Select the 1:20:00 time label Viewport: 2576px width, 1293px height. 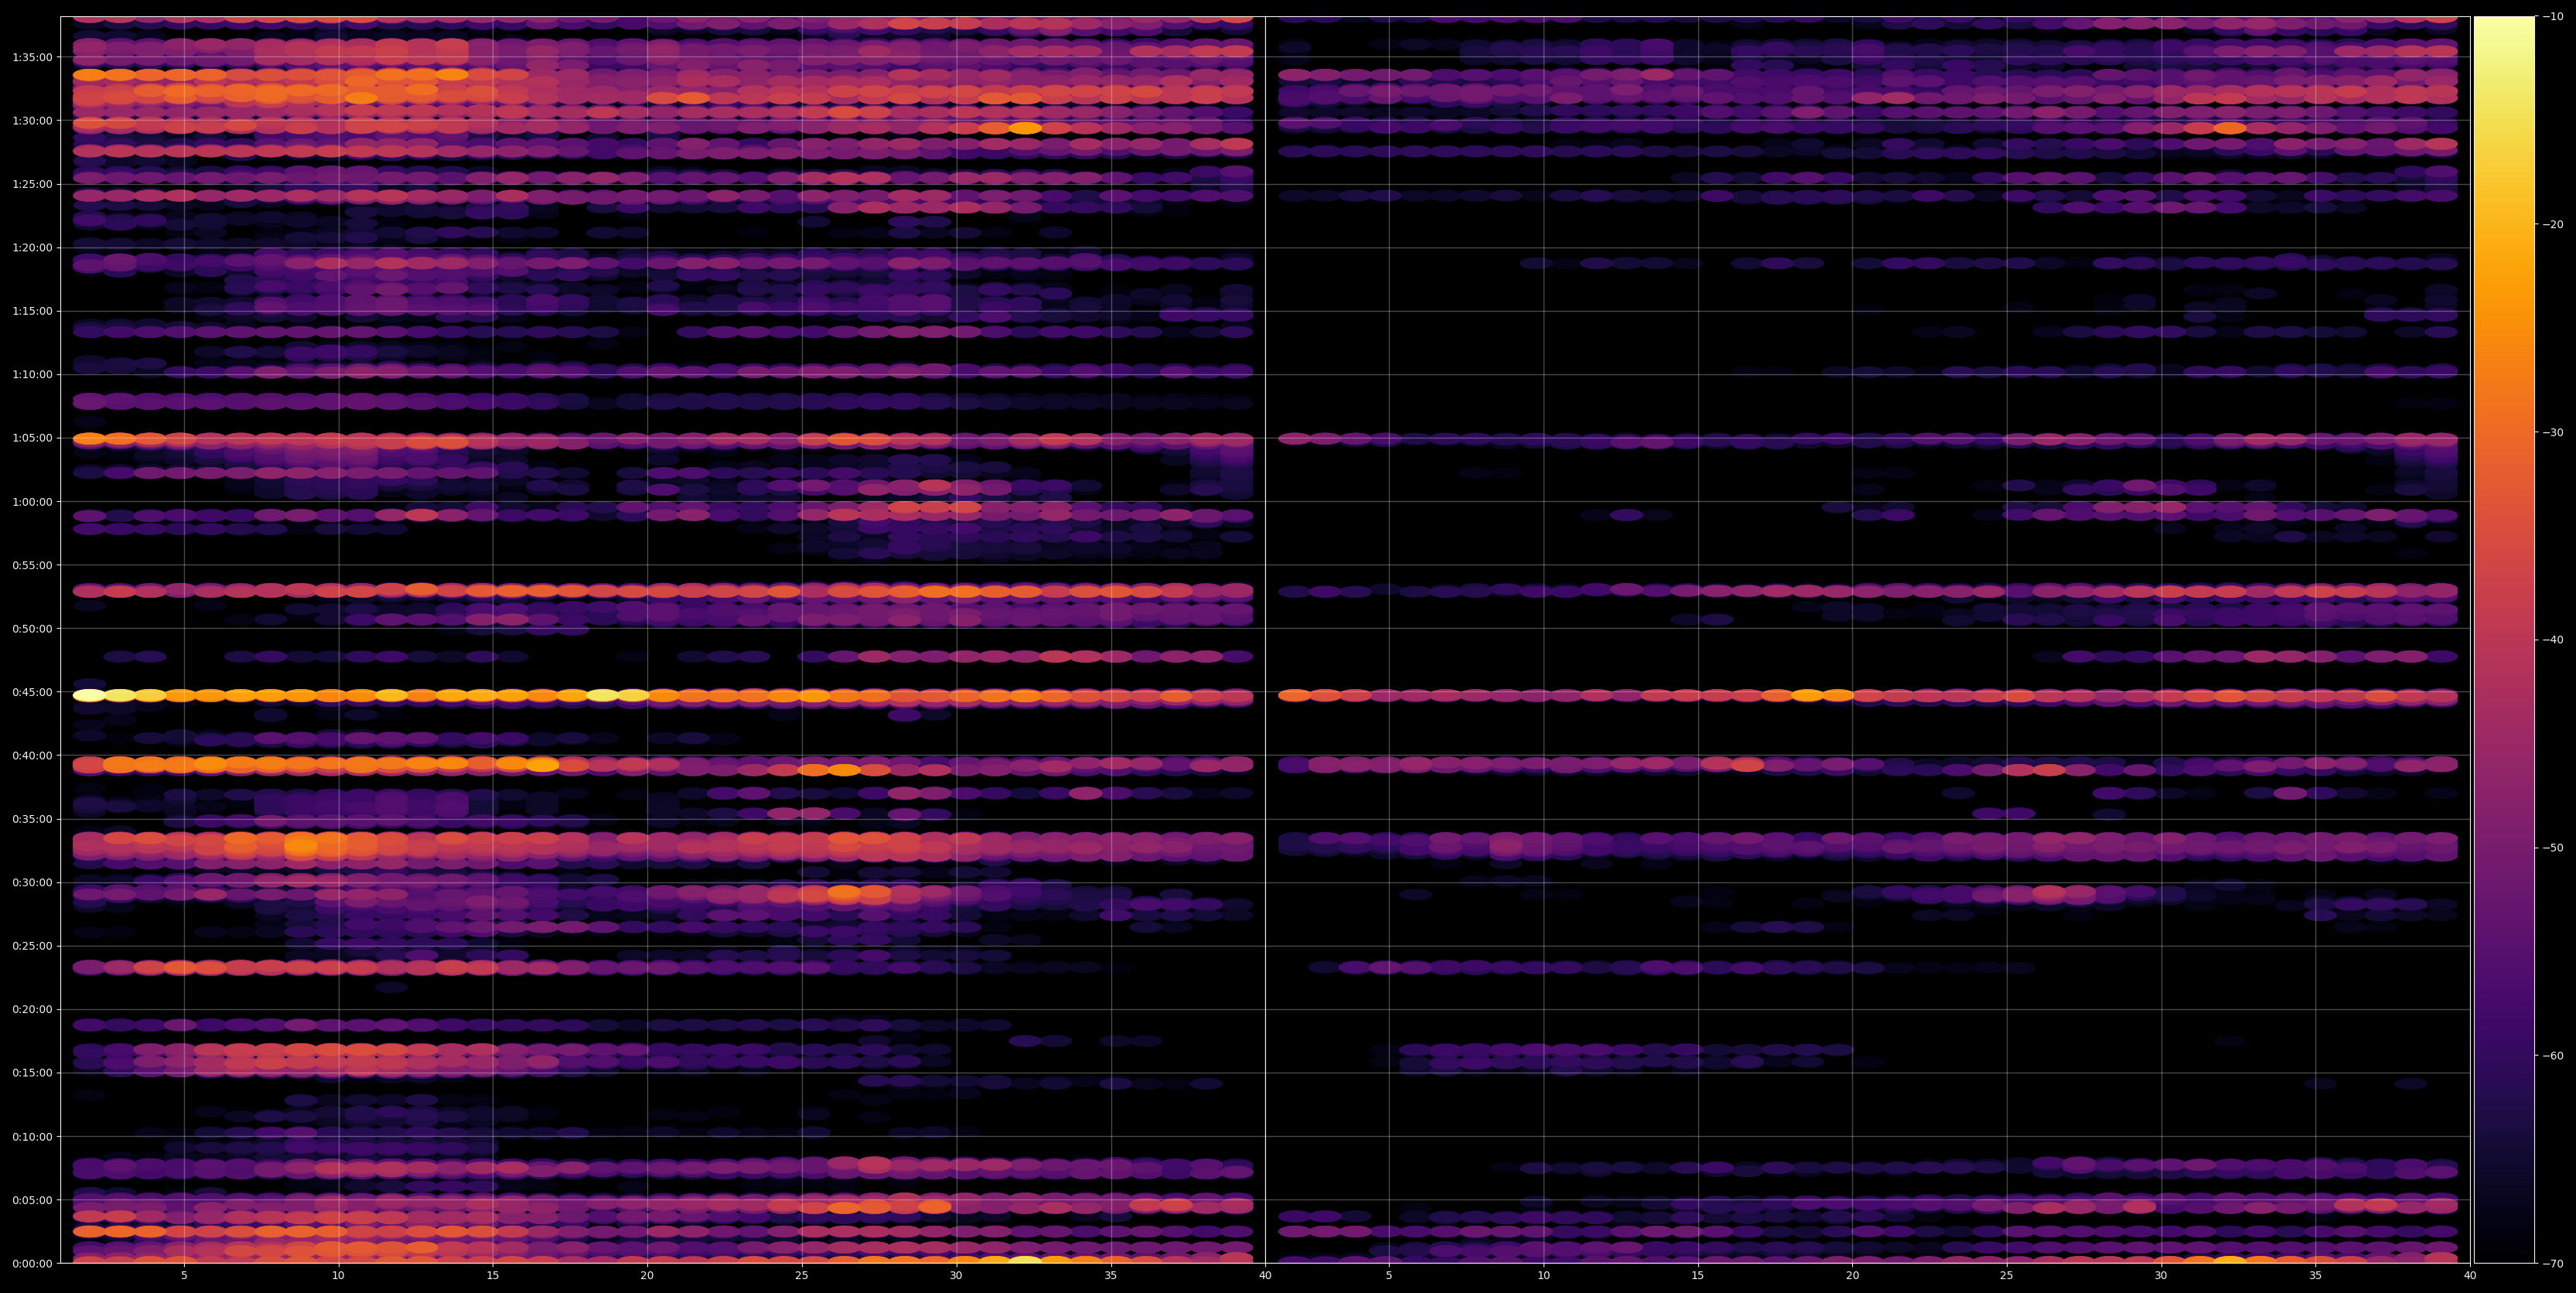click(32, 247)
